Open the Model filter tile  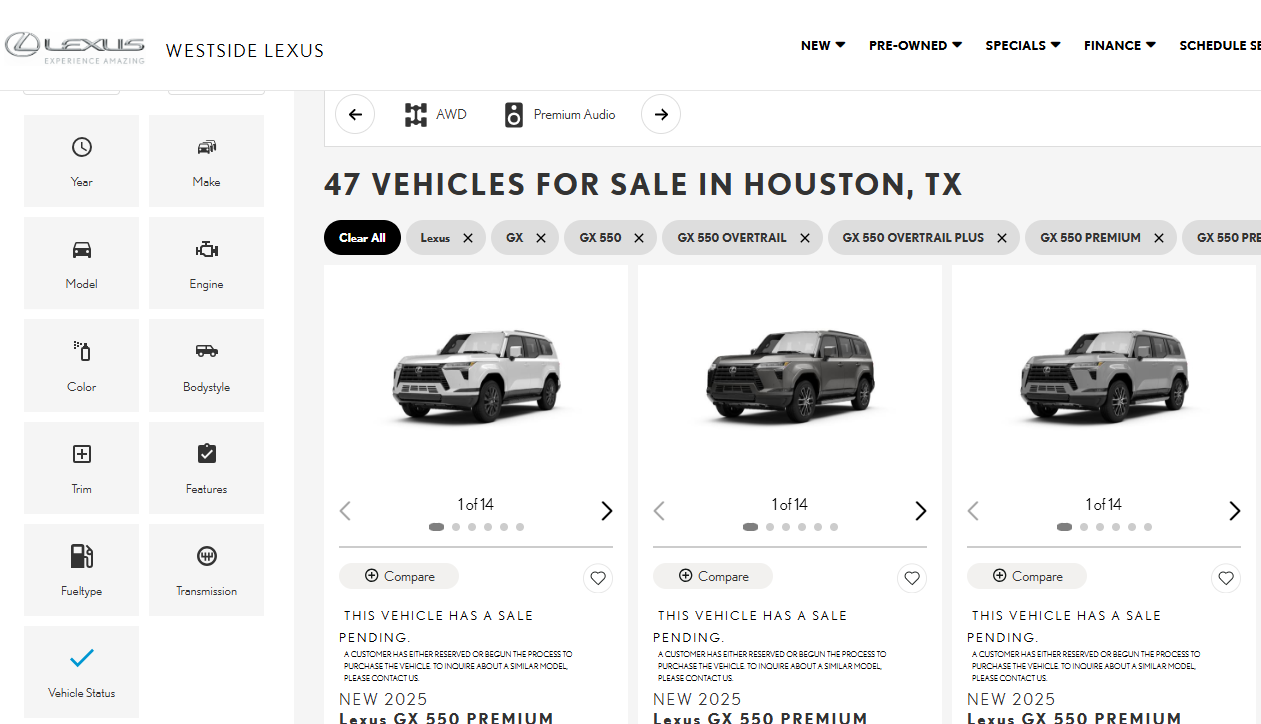(81, 263)
